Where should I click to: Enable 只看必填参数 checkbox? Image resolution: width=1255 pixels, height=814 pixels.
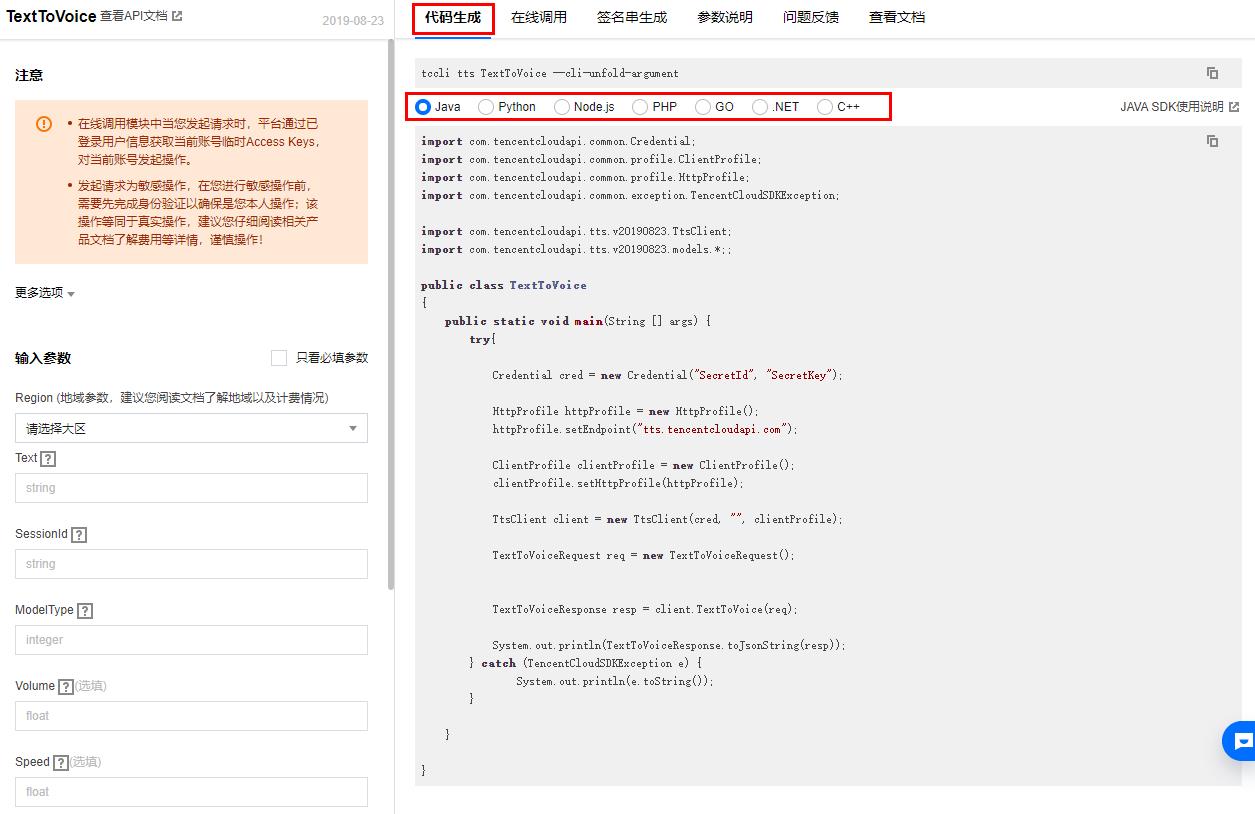[279, 358]
